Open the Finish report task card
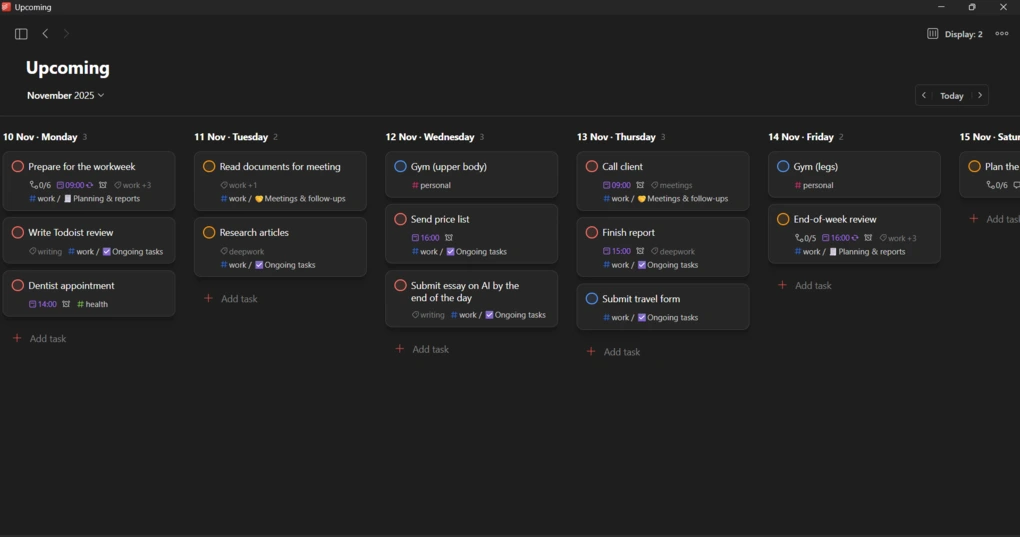This screenshot has height=537, width=1020. pos(662,233)
